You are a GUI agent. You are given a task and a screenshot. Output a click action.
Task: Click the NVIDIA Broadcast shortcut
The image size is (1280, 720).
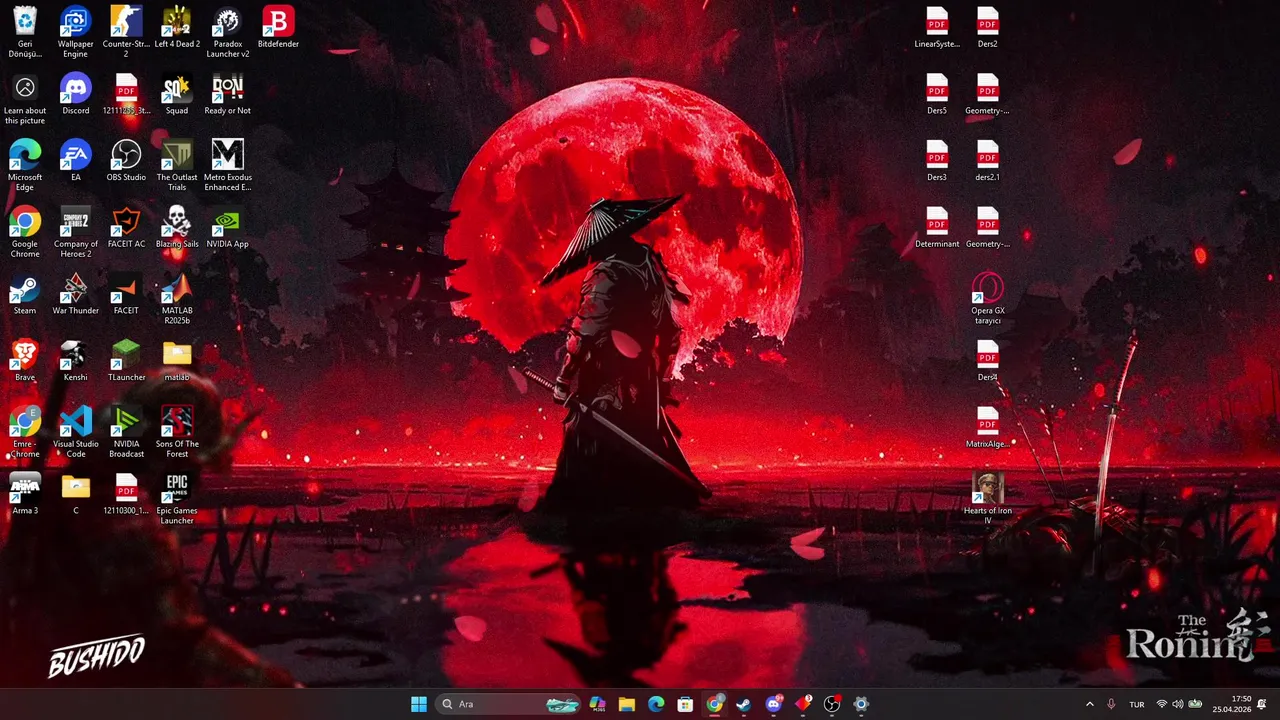pos(126,433)
